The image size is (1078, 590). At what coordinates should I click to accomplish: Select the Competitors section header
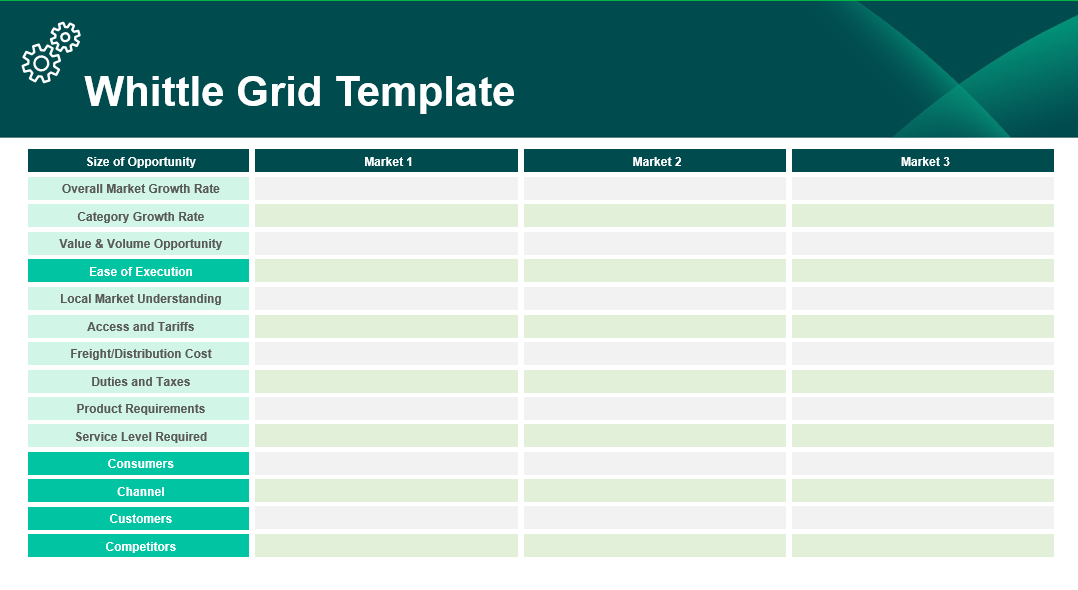pyautogui.click(x=139, y=546)
